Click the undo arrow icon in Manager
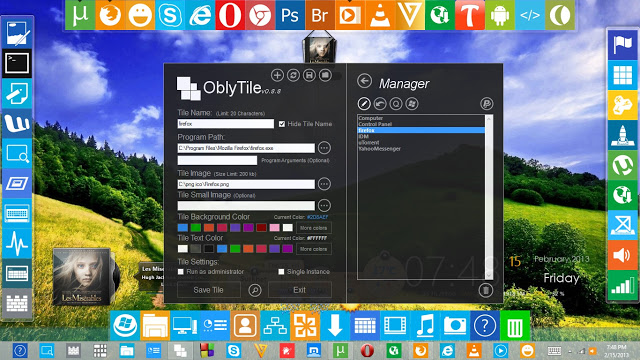This screenshot has height=360, width=640. [380, 104]
